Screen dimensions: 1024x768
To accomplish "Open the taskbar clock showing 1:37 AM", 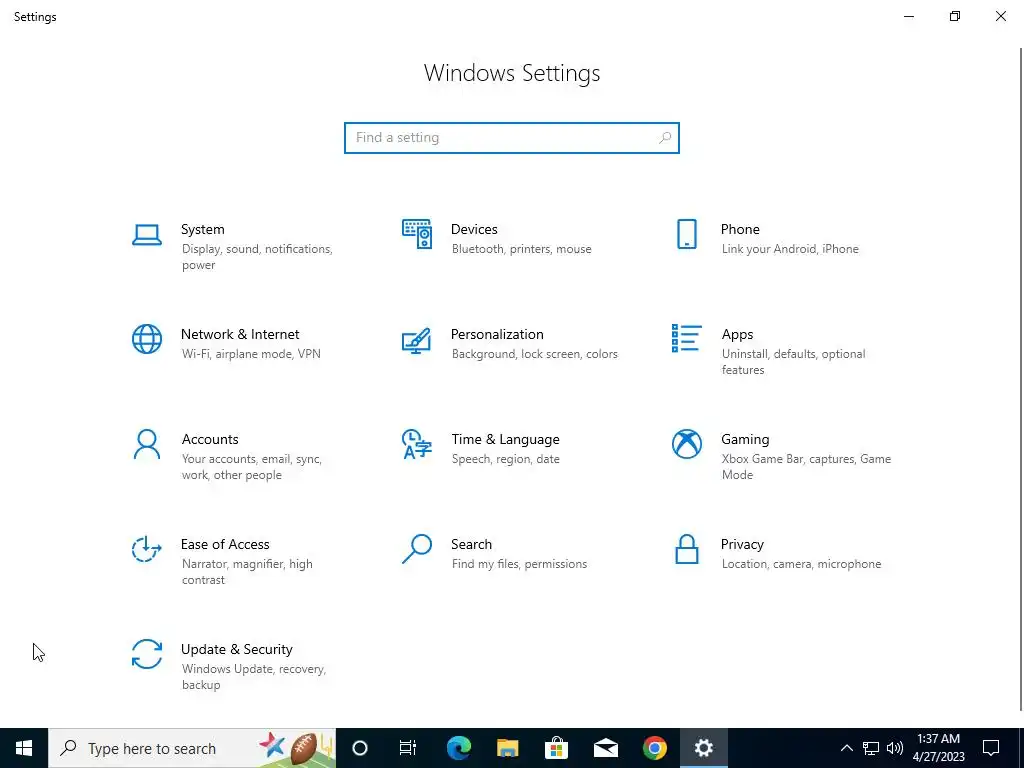I will pos(938,748).
